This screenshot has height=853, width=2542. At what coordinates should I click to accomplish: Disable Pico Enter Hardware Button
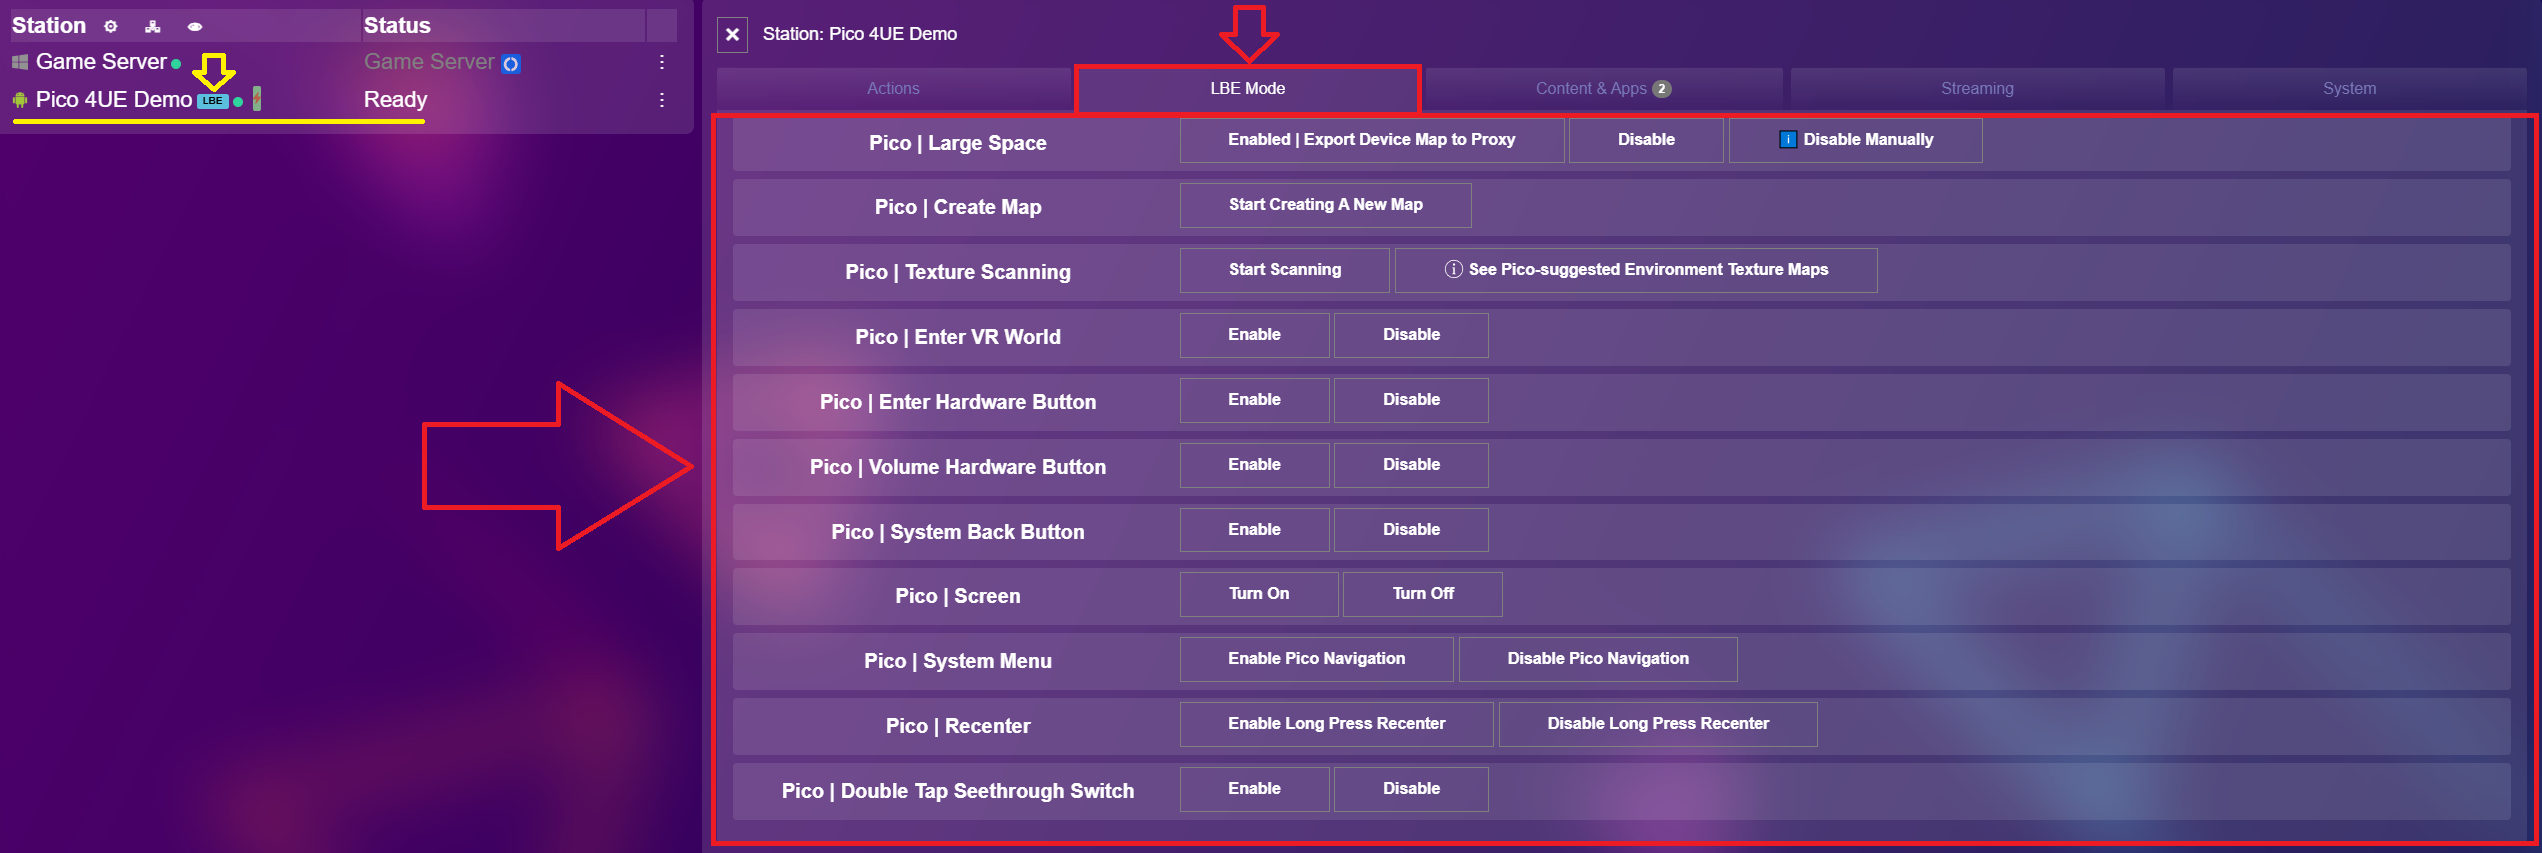[1411, 400]
